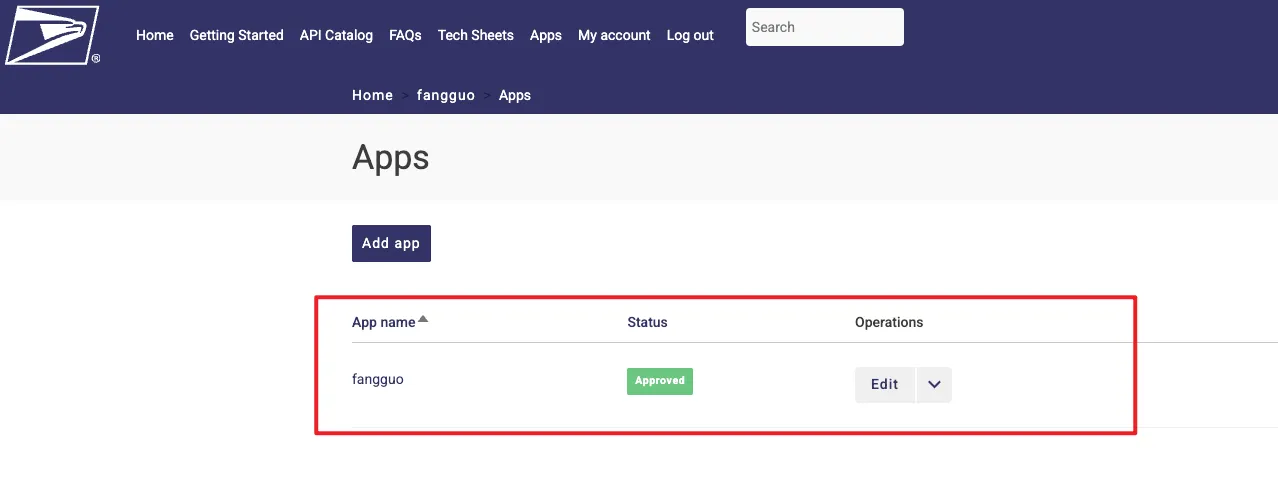Open Apps in the top navigation bar
Viewport: 1278px width, 492px height.
pyautogui.click(x=545, y=35)
